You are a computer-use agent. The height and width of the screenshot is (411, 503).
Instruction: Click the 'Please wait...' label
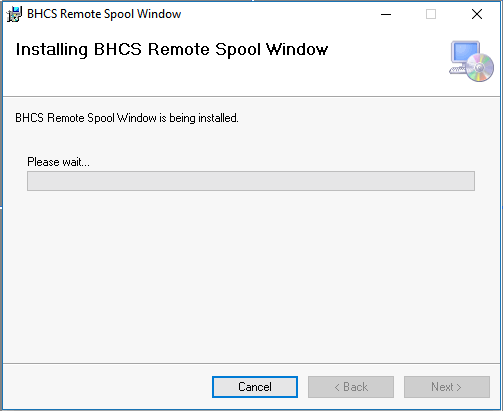[58, 162]
